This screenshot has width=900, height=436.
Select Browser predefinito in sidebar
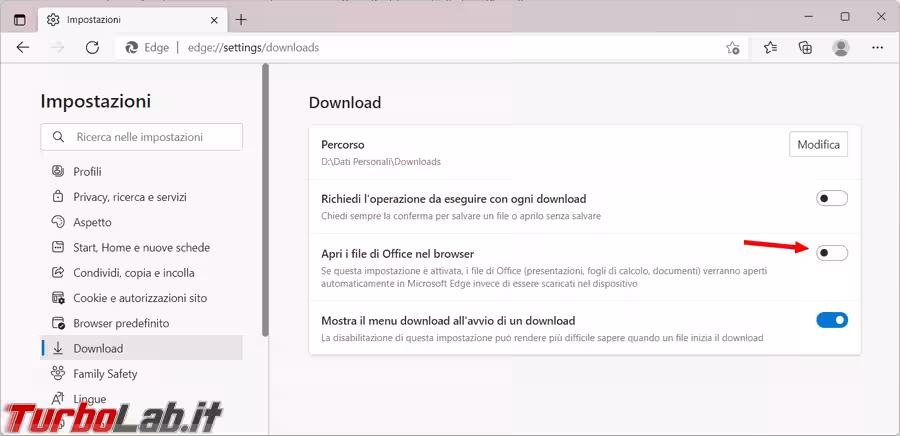(121, 323)
